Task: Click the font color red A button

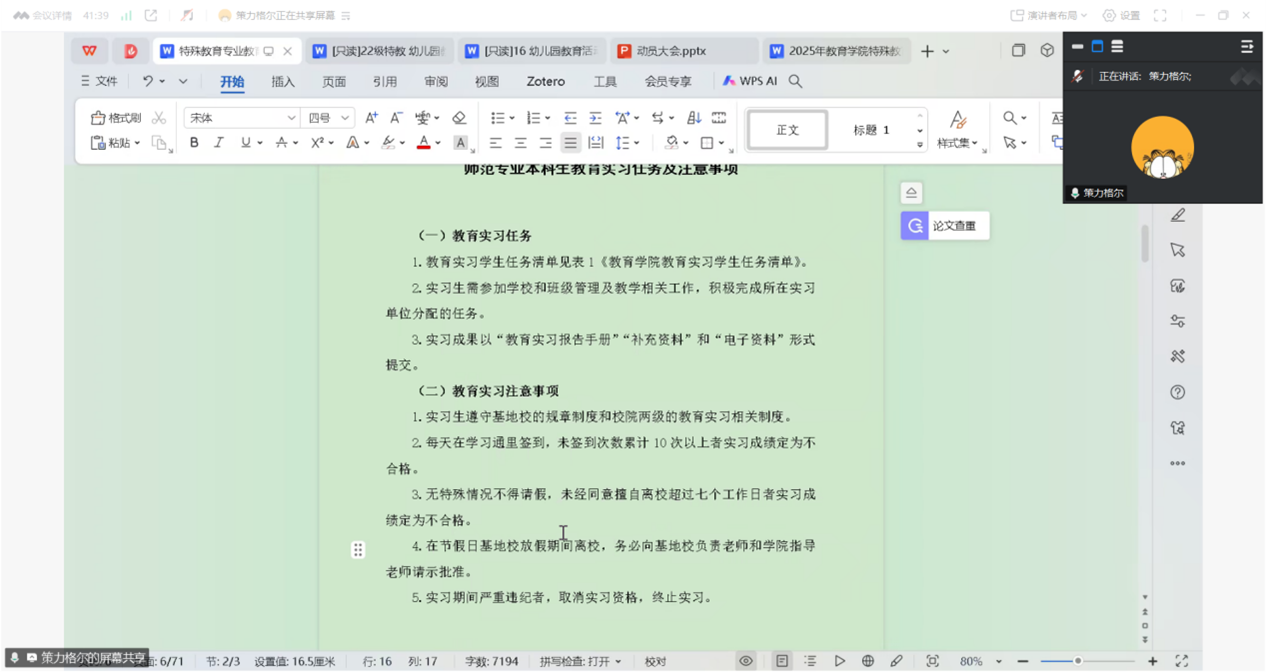Action: point(424,143)
